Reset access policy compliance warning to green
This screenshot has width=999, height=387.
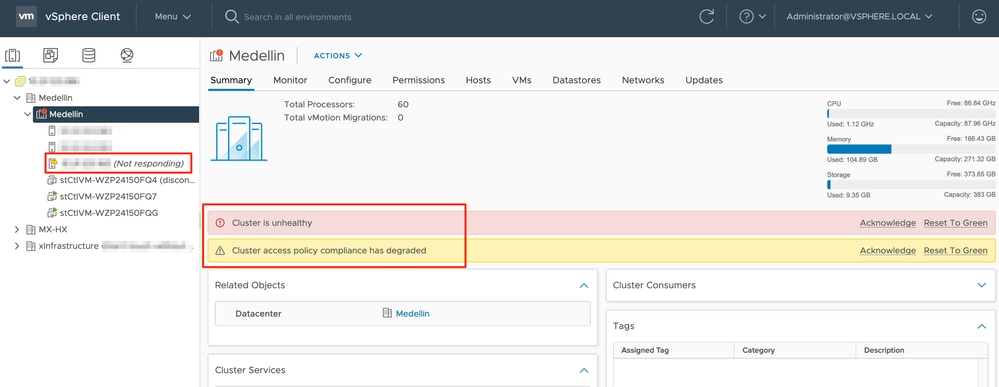click(x=956, y=251)
